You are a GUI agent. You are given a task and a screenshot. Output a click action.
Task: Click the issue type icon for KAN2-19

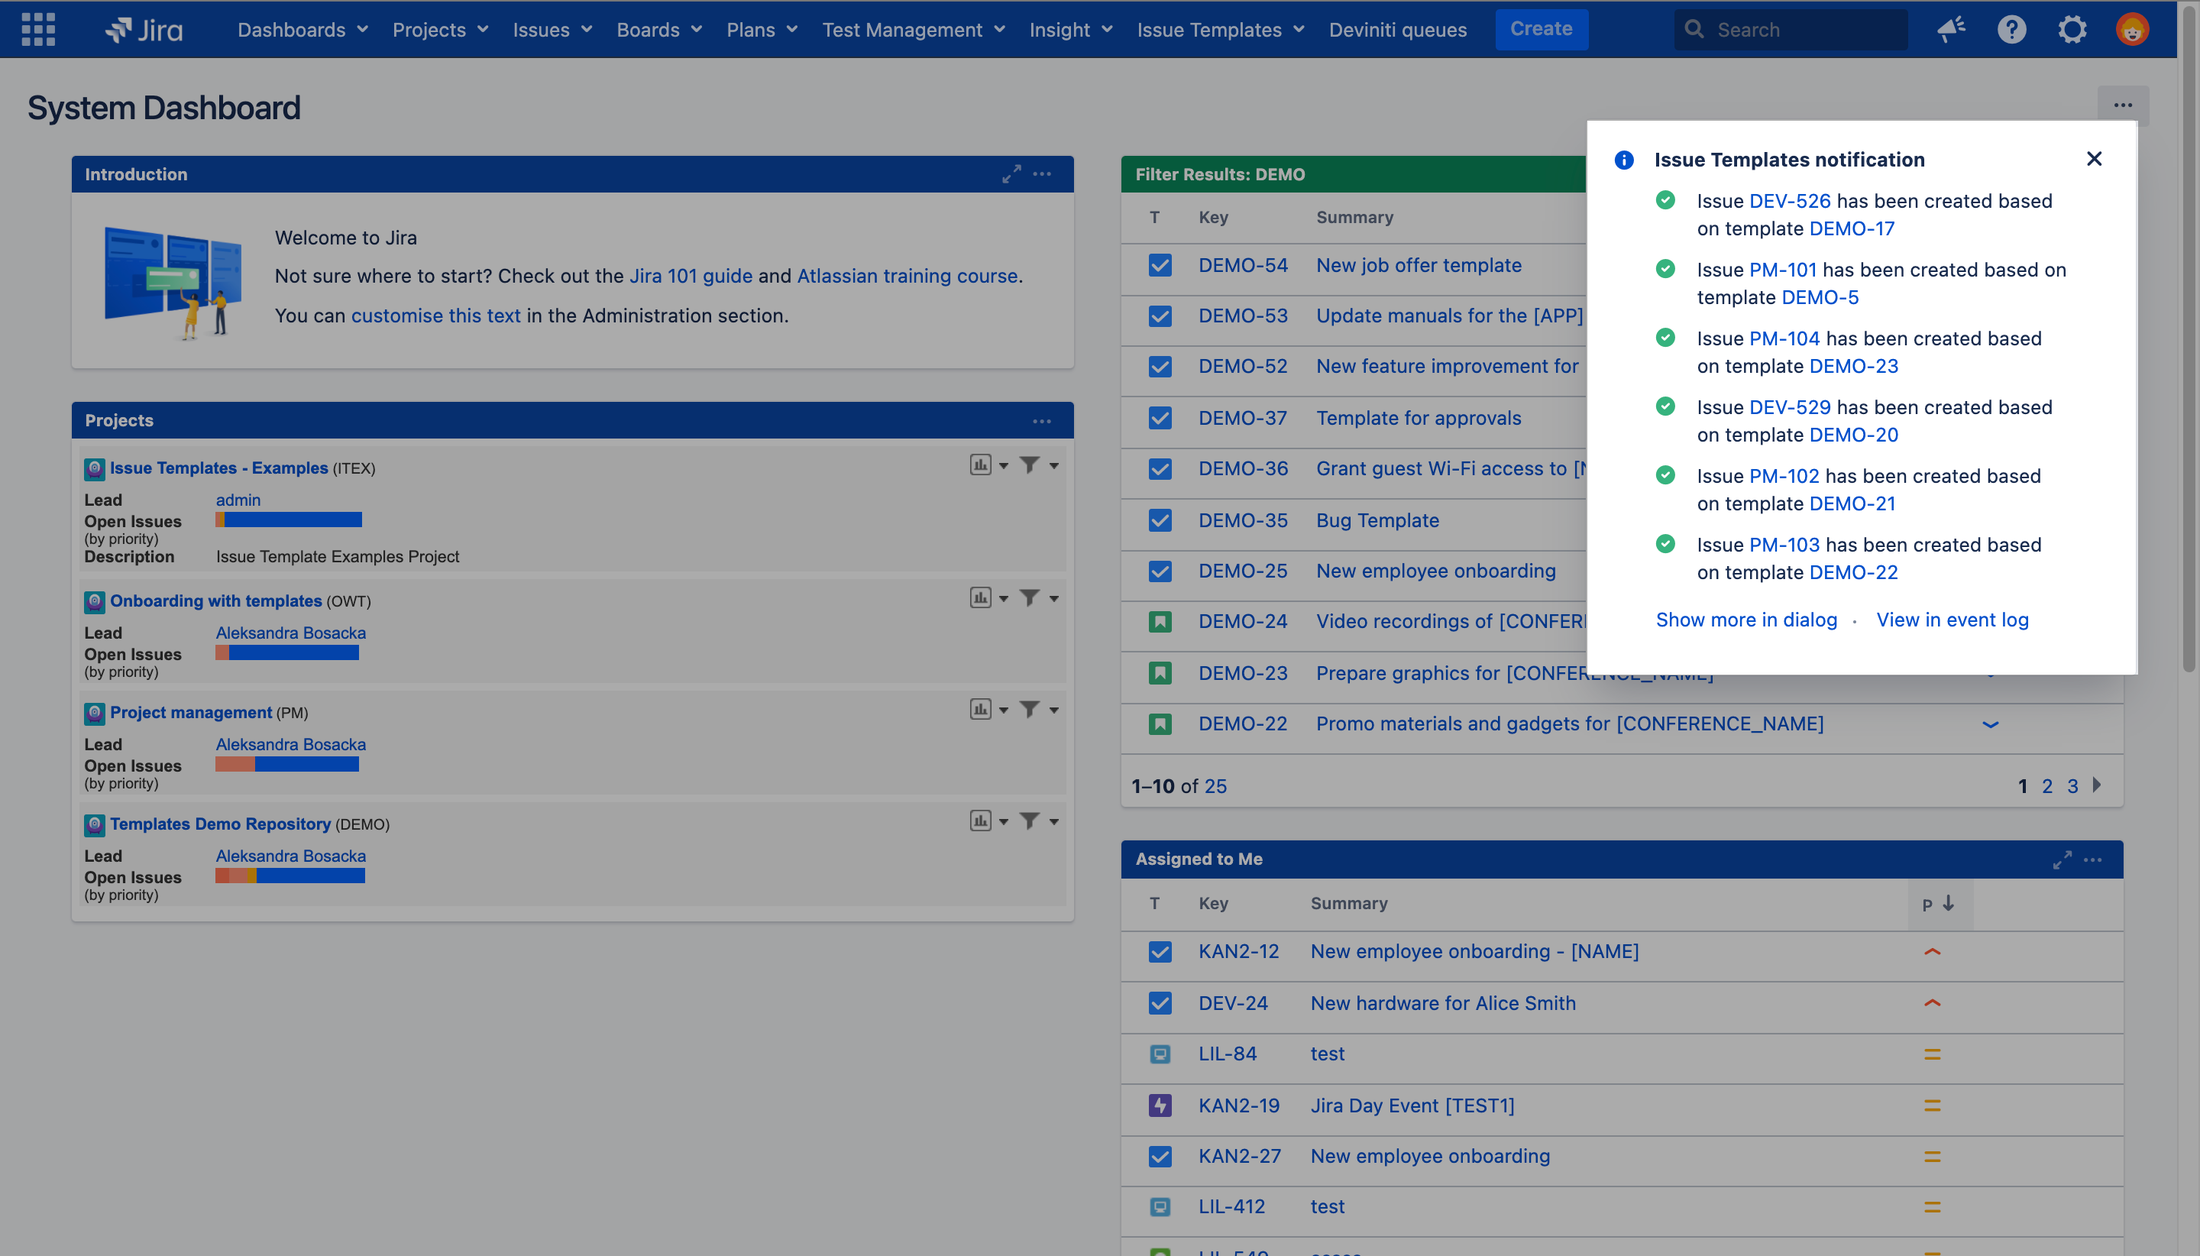[1160, 1105]
